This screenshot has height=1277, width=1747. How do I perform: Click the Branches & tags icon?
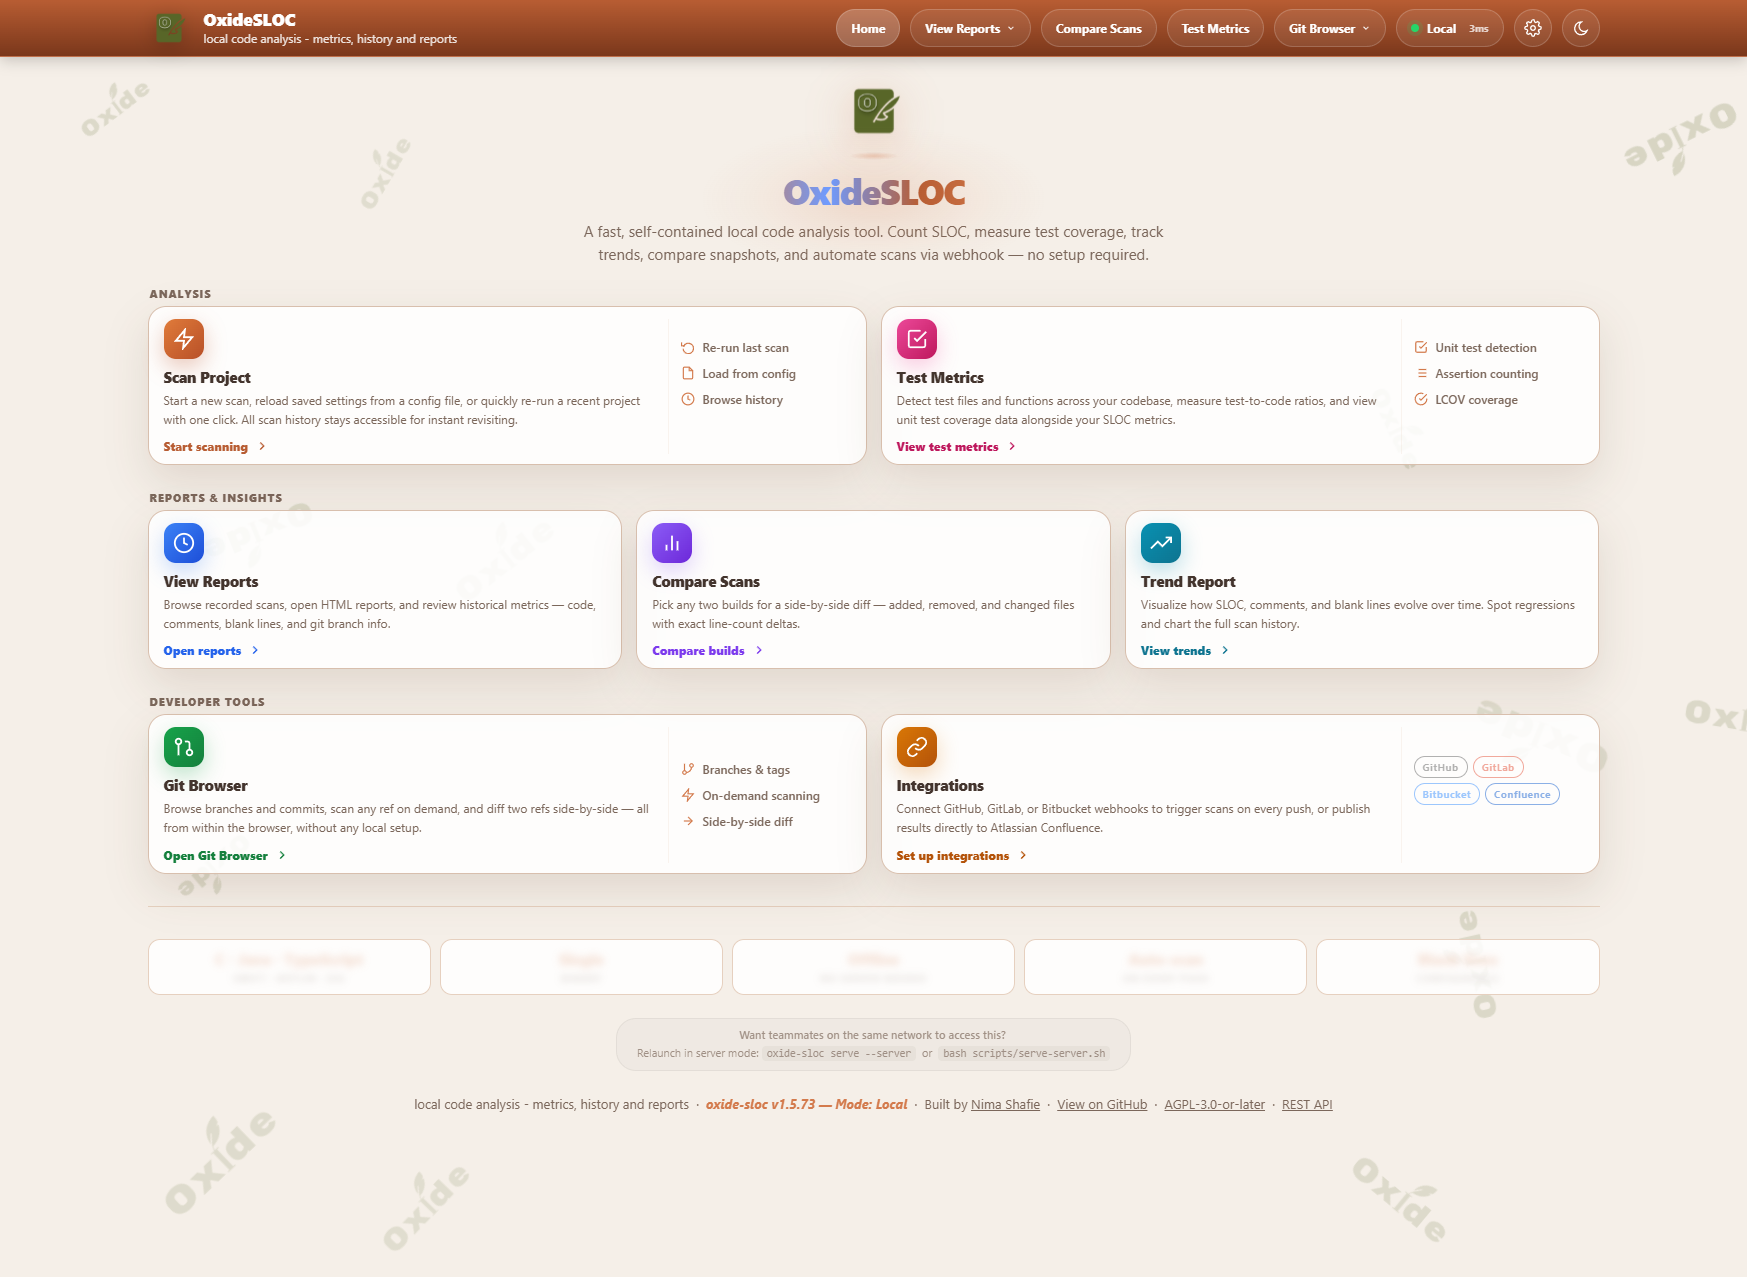(x=688, y=769)
